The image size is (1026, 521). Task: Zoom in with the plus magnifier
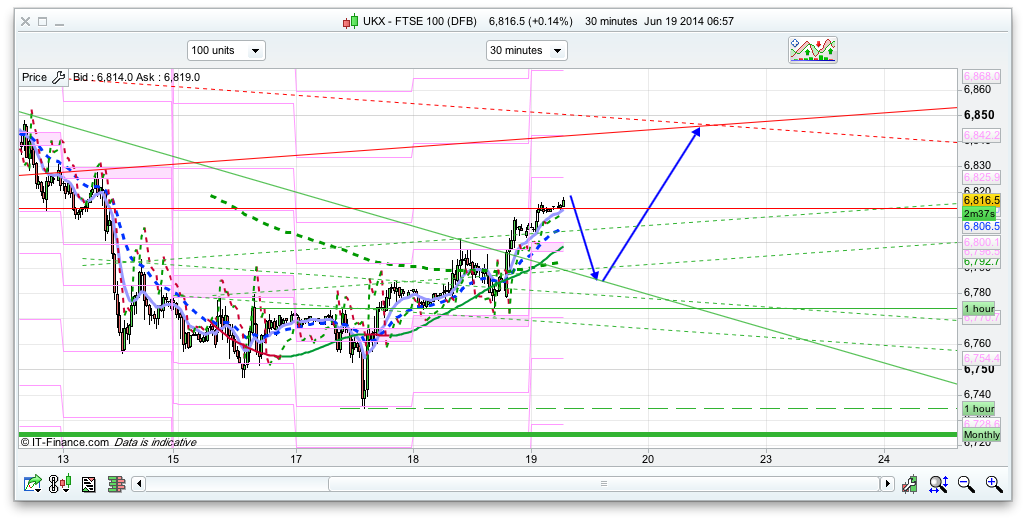click(x=994, y=484)
